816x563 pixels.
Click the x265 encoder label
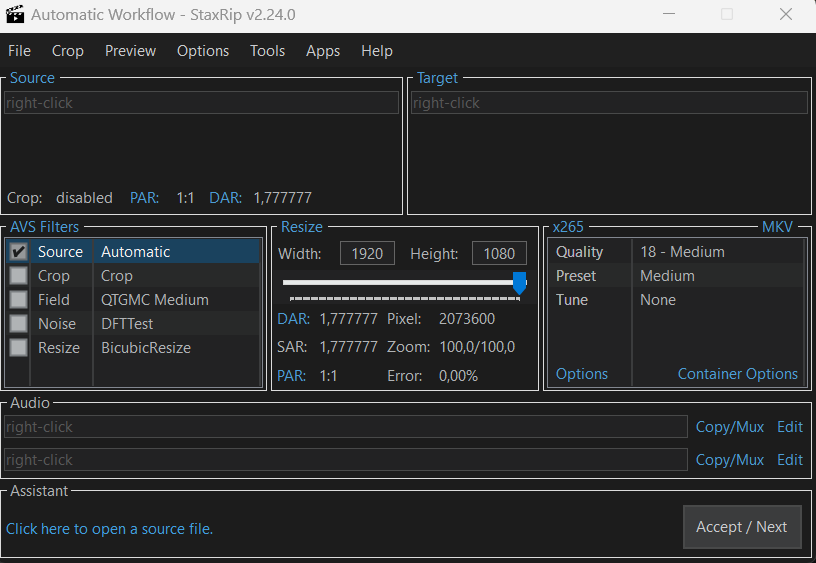[x=568, y=227]
